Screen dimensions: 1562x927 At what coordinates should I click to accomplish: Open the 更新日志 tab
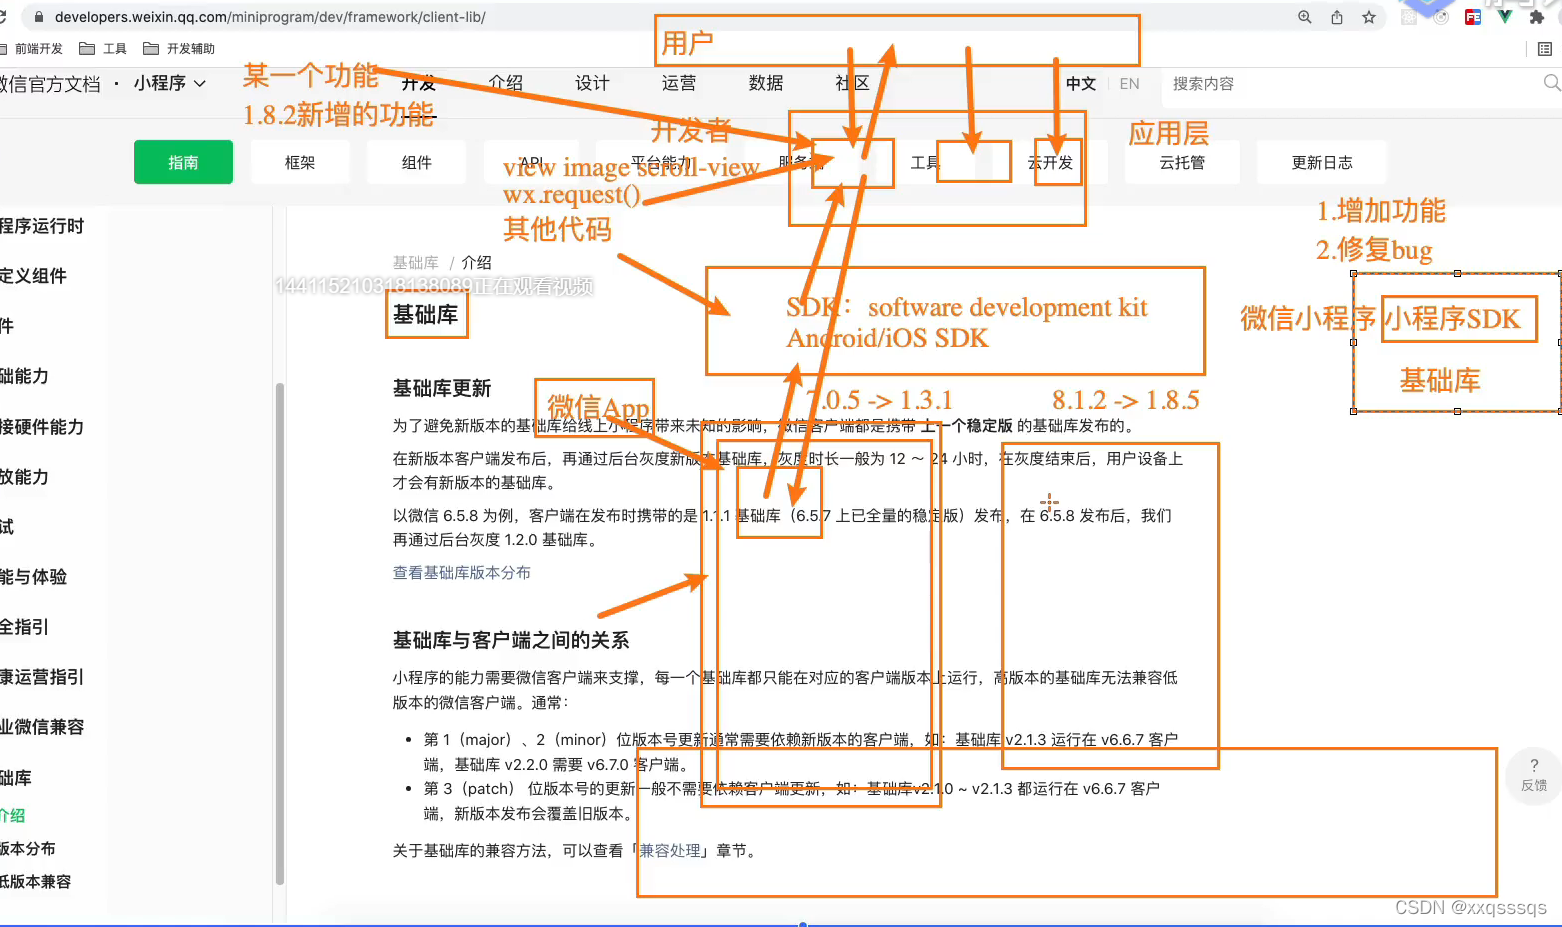(x=1322, y=162)
